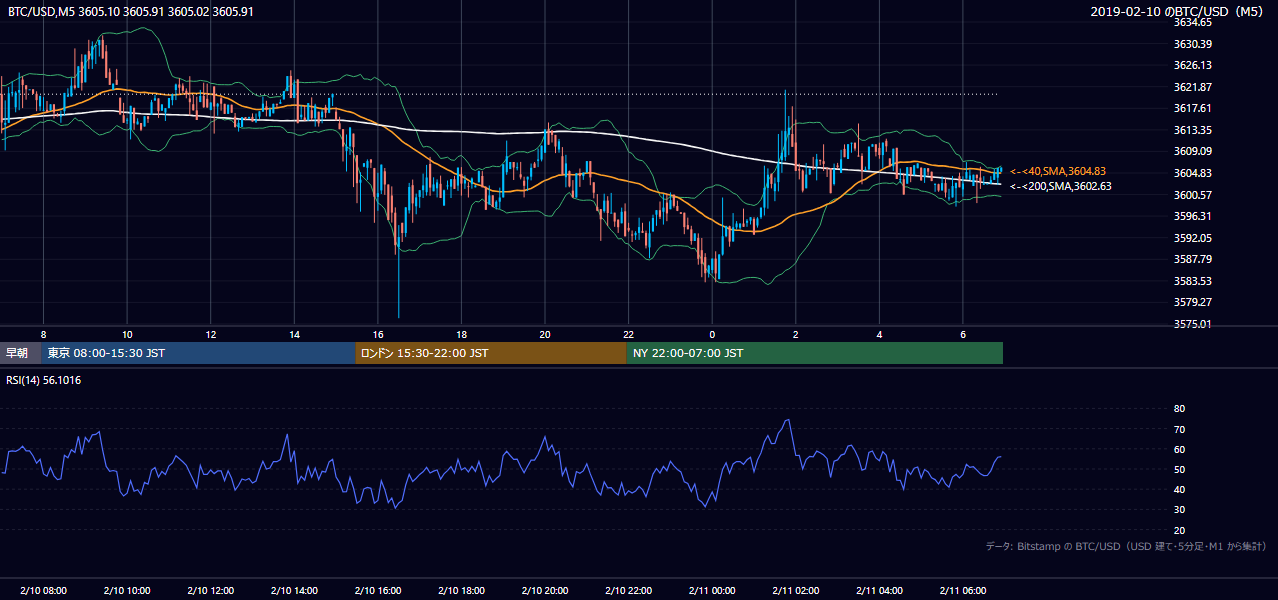The height and width of the screenshot is (600, 1278).
Task: Click the 3617.61 price axis label
Action: click(x=1193, y=108)
